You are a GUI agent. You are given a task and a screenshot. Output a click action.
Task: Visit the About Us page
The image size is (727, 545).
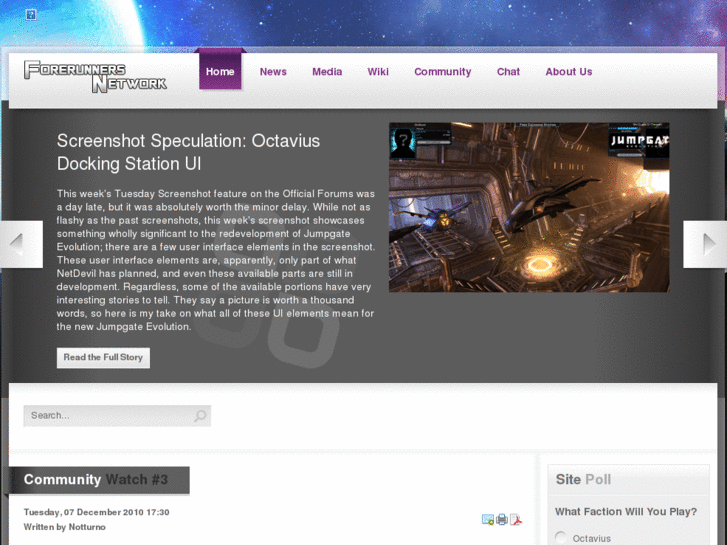coord(569,72)
